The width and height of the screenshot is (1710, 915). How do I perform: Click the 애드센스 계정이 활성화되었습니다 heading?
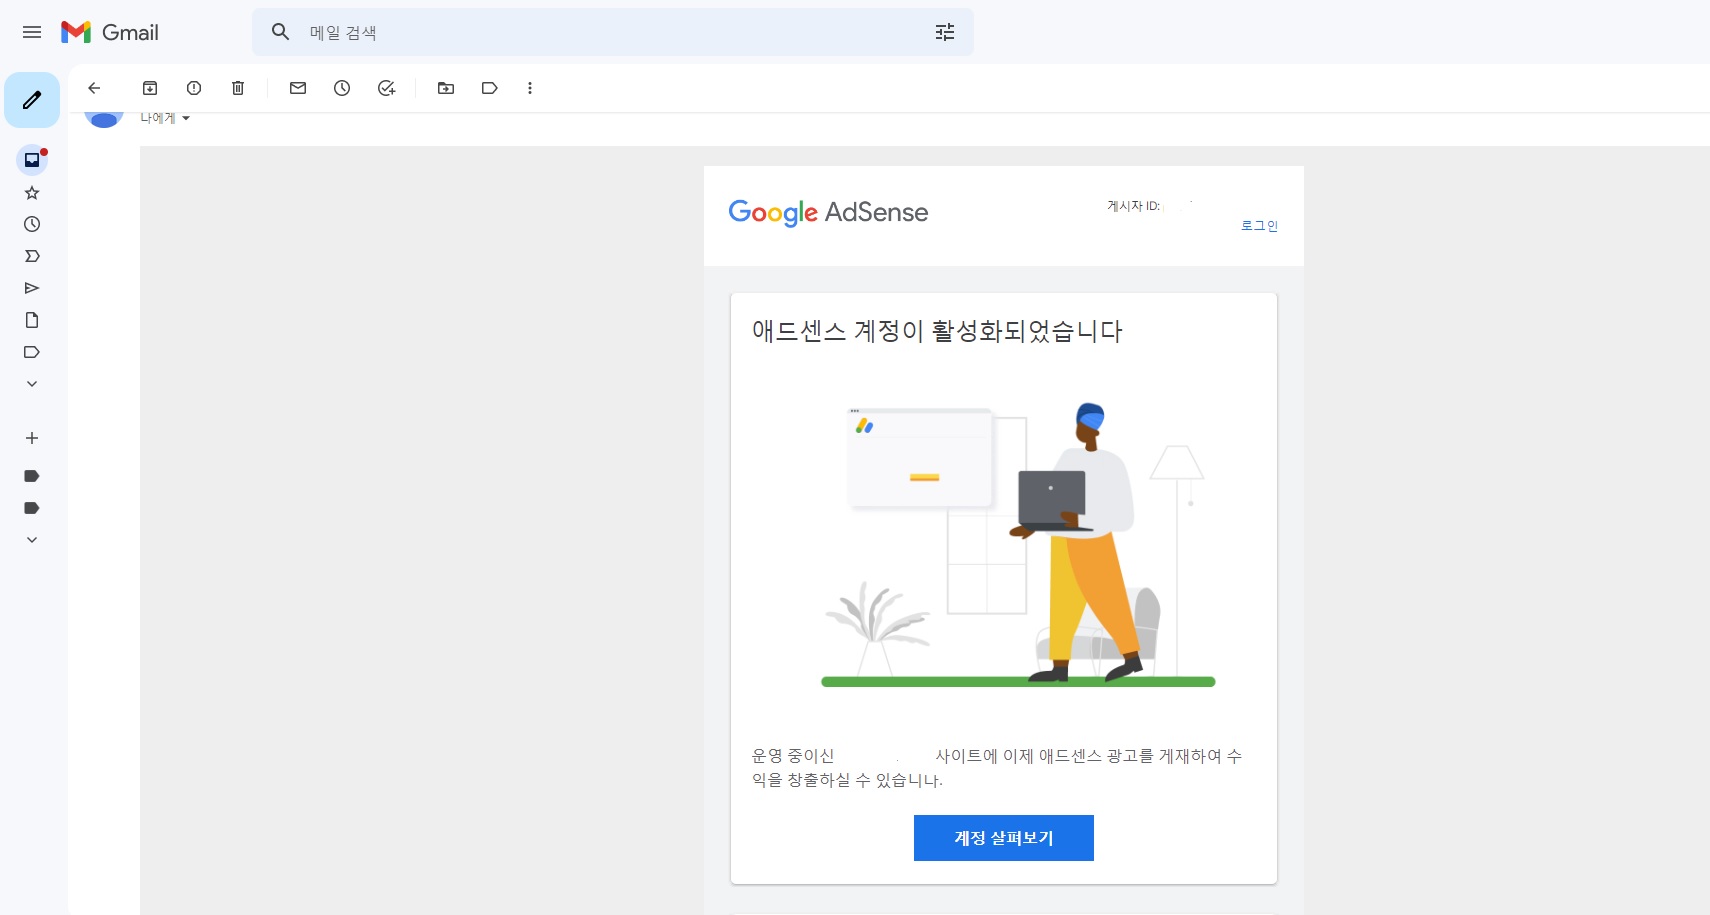[937, 331]
